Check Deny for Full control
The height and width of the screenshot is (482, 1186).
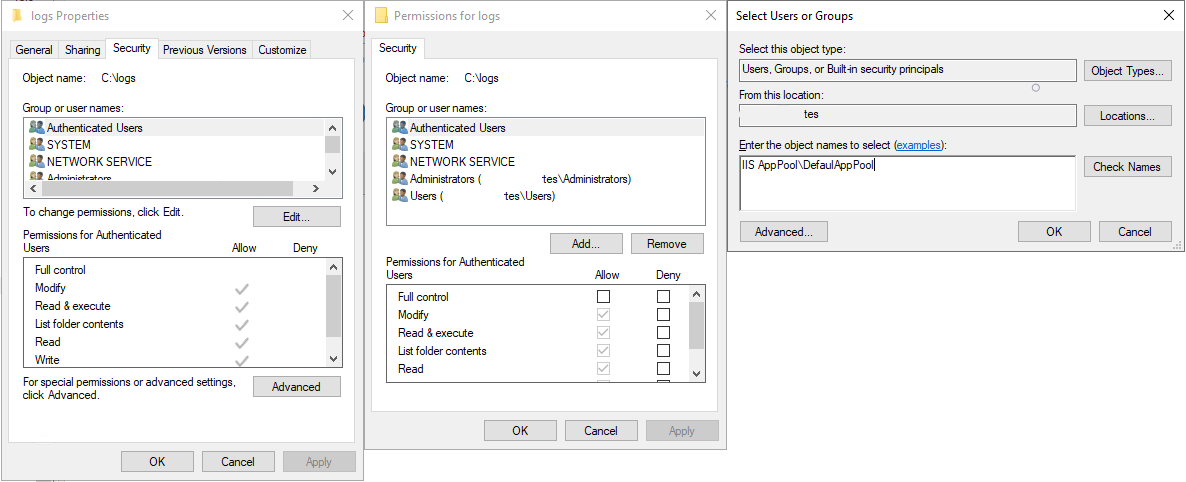(663, 297)
